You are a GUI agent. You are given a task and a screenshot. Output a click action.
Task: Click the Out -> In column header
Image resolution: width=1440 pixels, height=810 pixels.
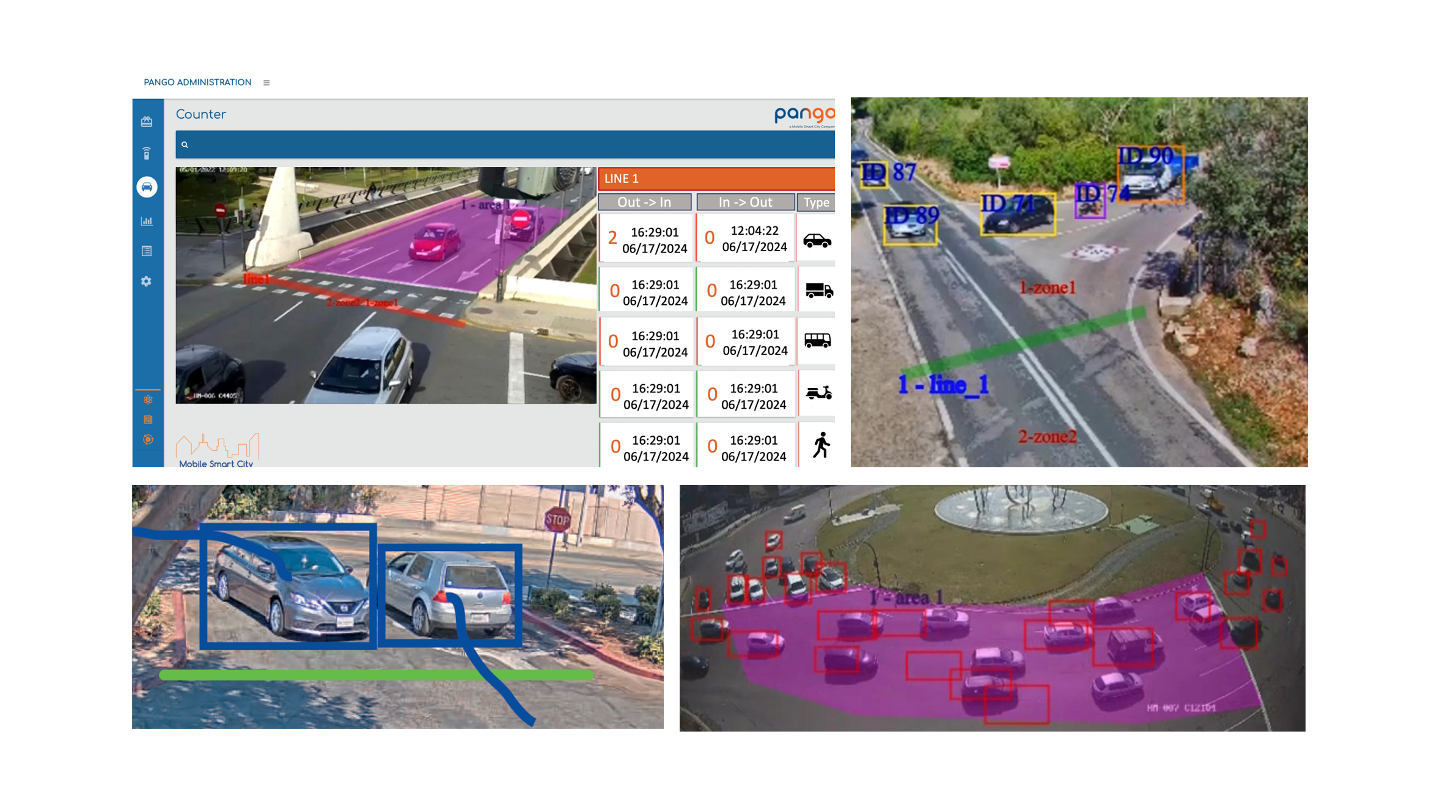645,202
